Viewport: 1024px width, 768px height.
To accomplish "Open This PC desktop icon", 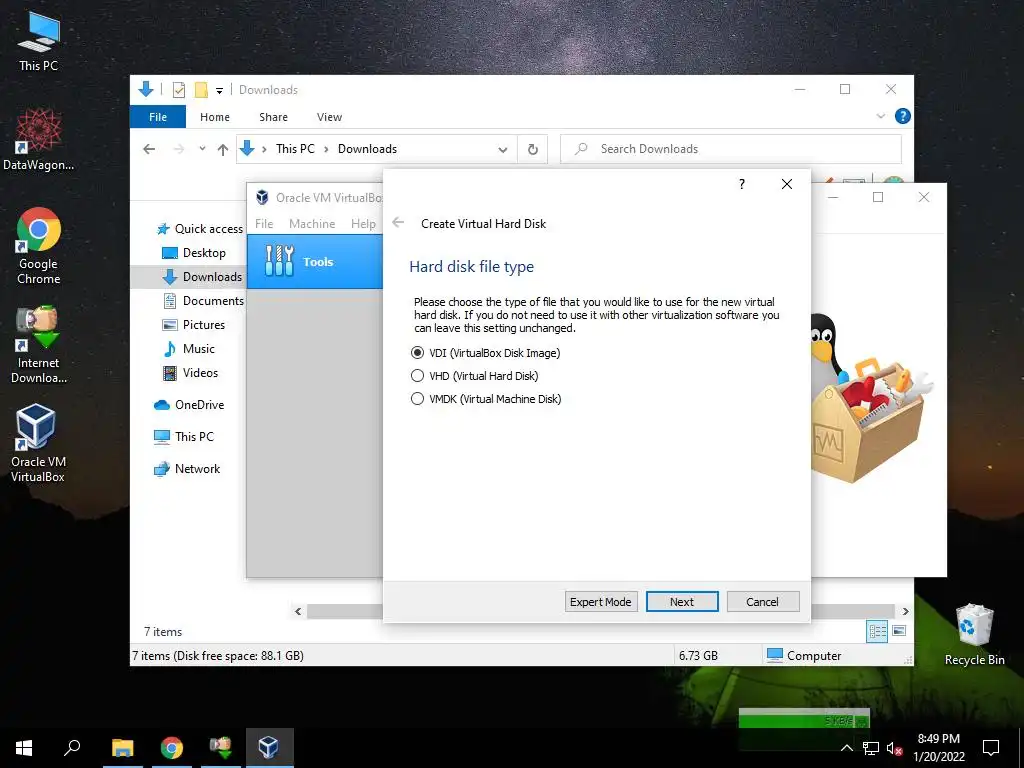I will pos(38,42).
